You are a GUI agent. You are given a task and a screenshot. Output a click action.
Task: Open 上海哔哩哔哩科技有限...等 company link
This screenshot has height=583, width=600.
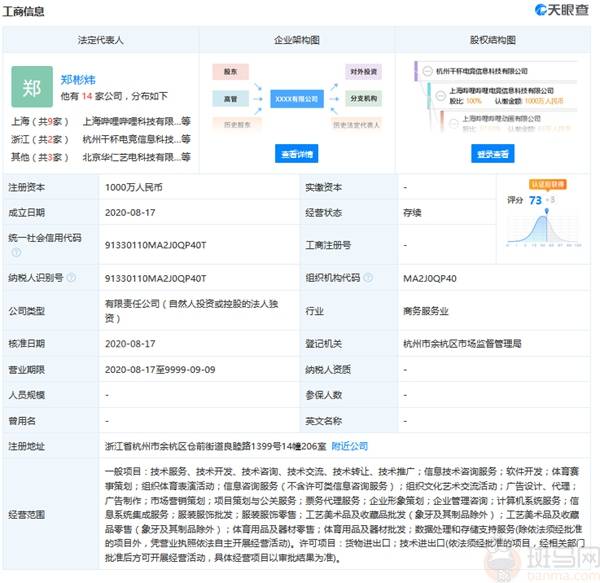137,122
